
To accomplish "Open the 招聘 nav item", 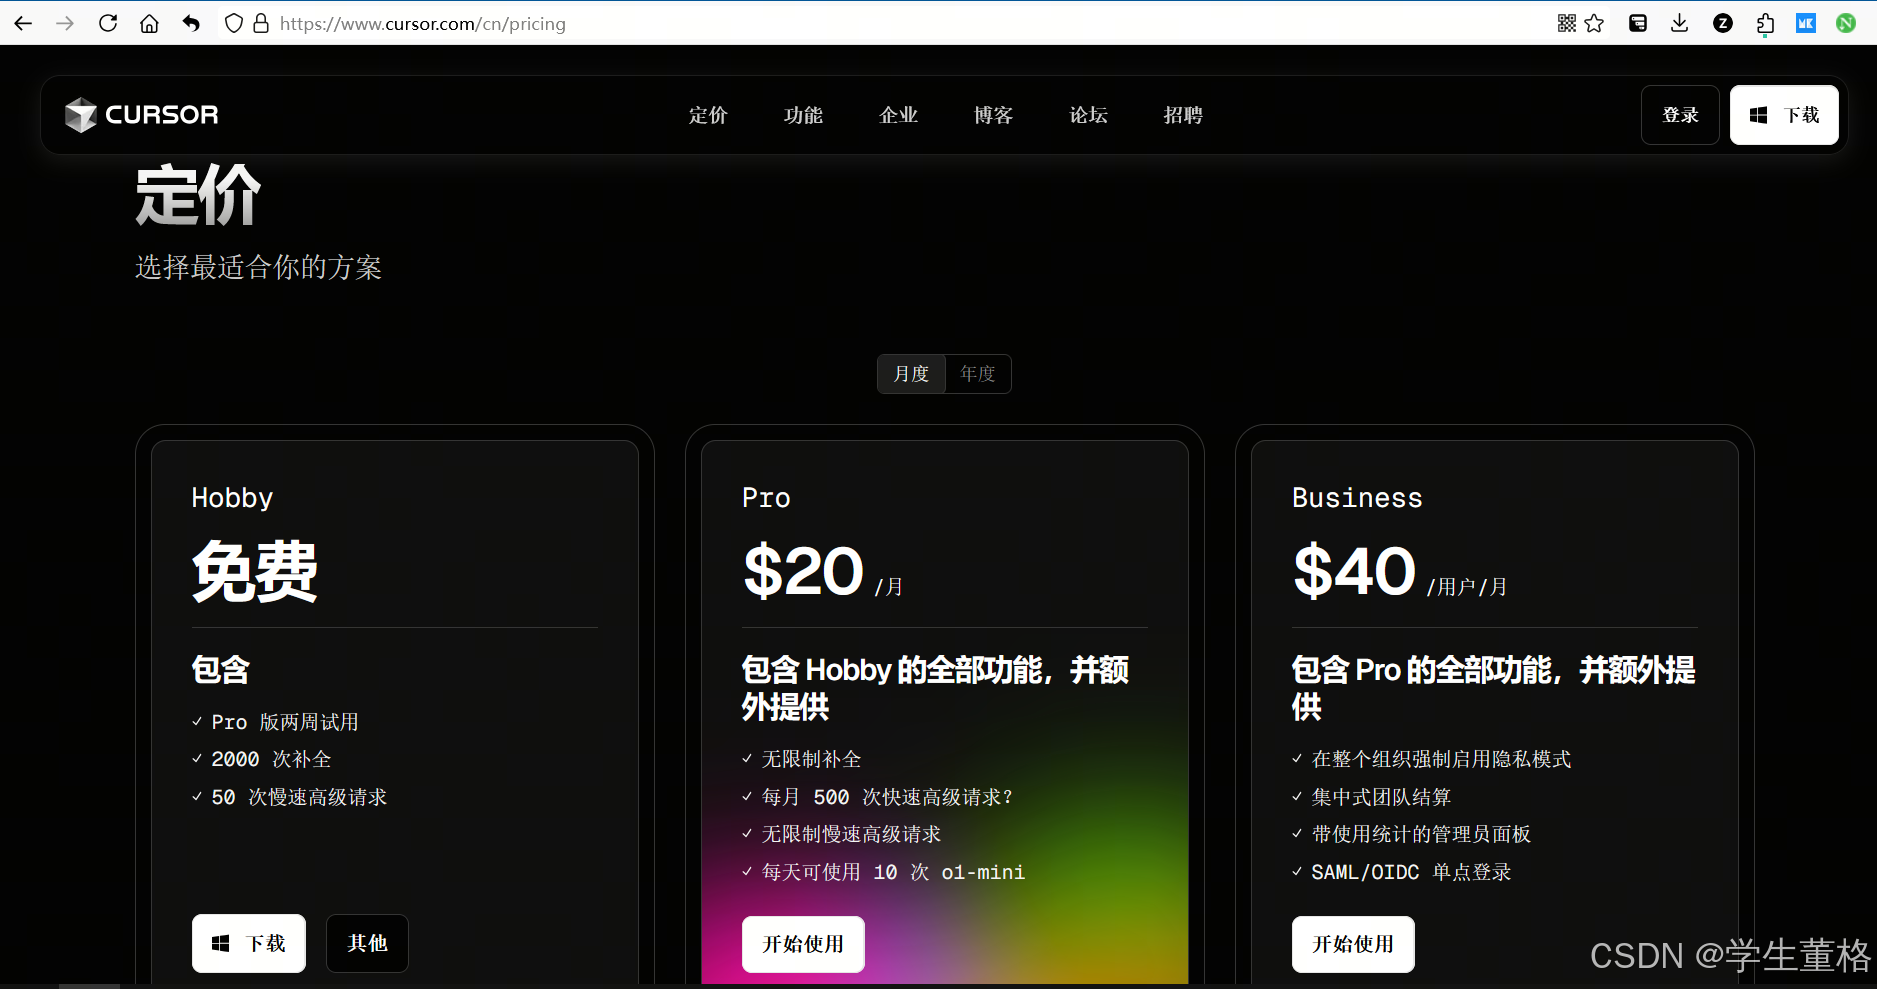I will [x=1183, y=115].
